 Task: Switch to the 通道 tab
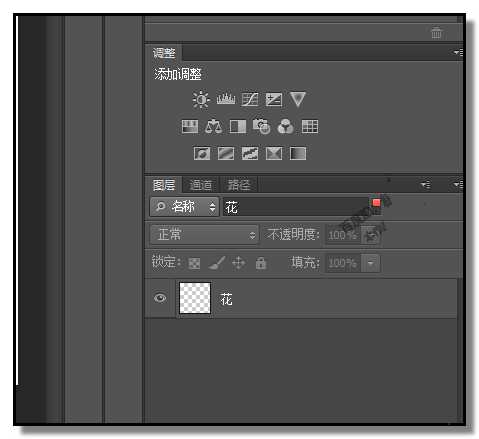click(x=201, y=185)
